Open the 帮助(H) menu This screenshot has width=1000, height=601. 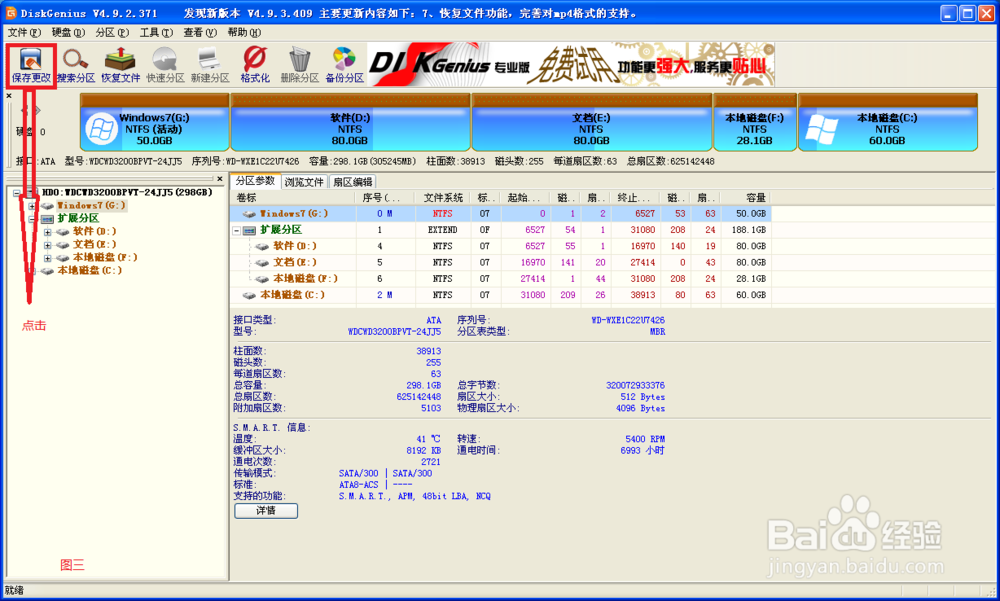click(244, 33)
